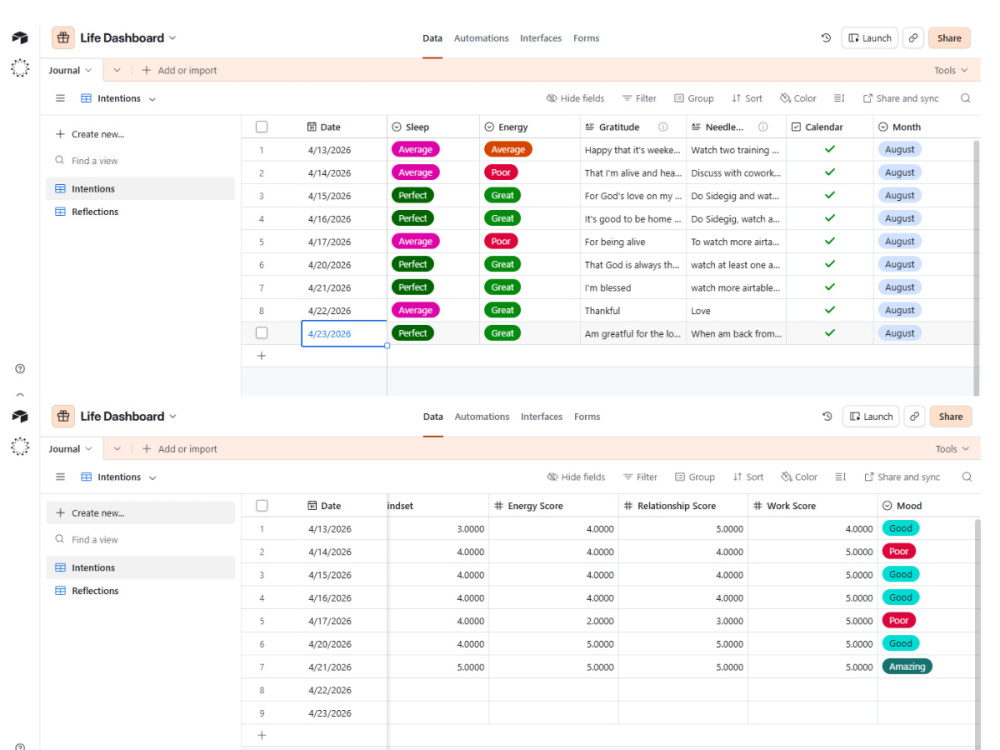This screenshot has height=750, width=1000.
Task: Click info icon on Gratitude column header
Action: pyautogui.click(x=663, y=127)
